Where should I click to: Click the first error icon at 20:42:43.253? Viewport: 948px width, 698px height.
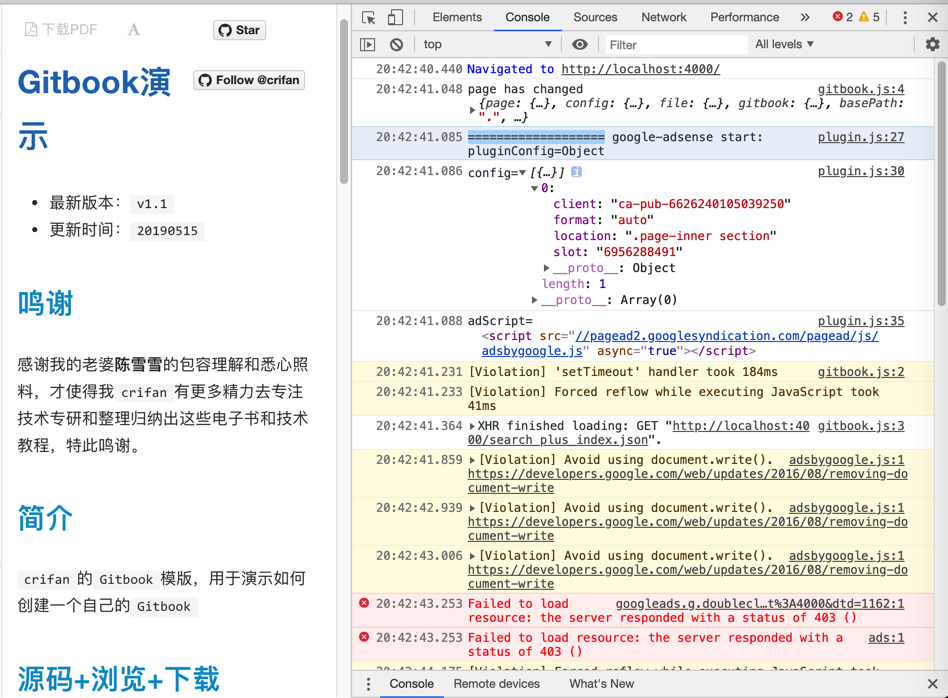[364, 603]
